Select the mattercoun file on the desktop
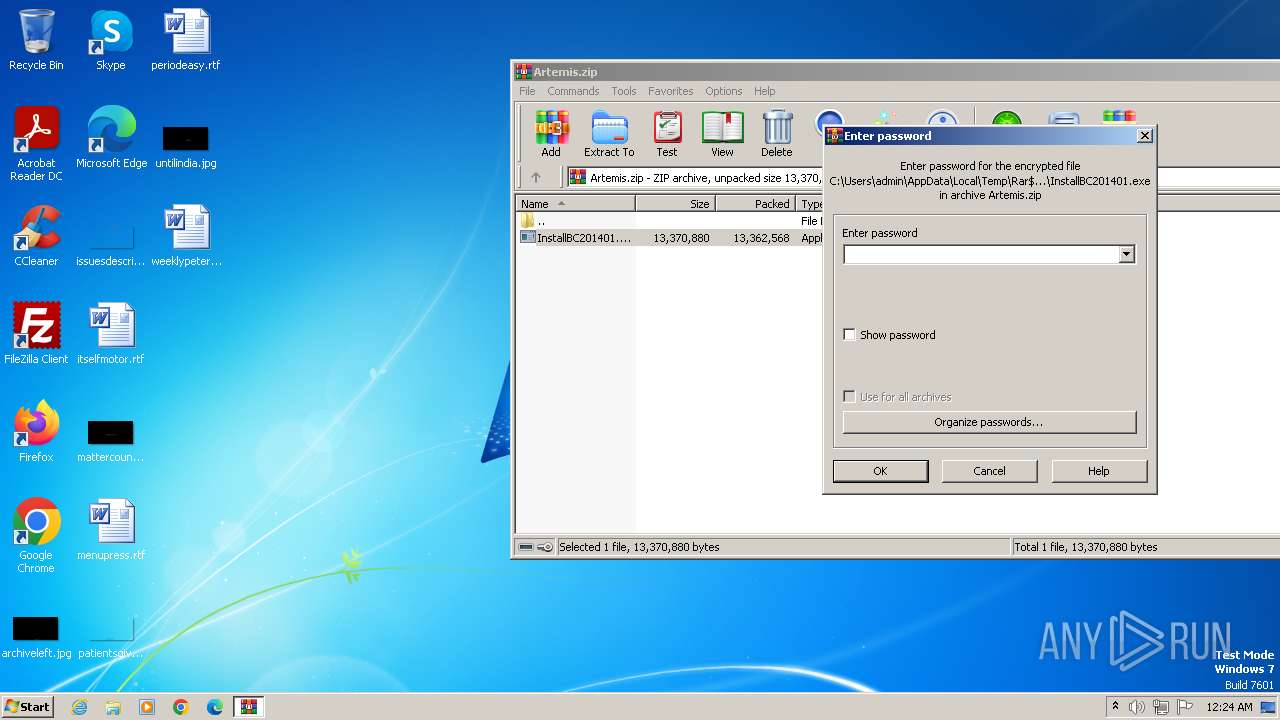 pos(111,440)
